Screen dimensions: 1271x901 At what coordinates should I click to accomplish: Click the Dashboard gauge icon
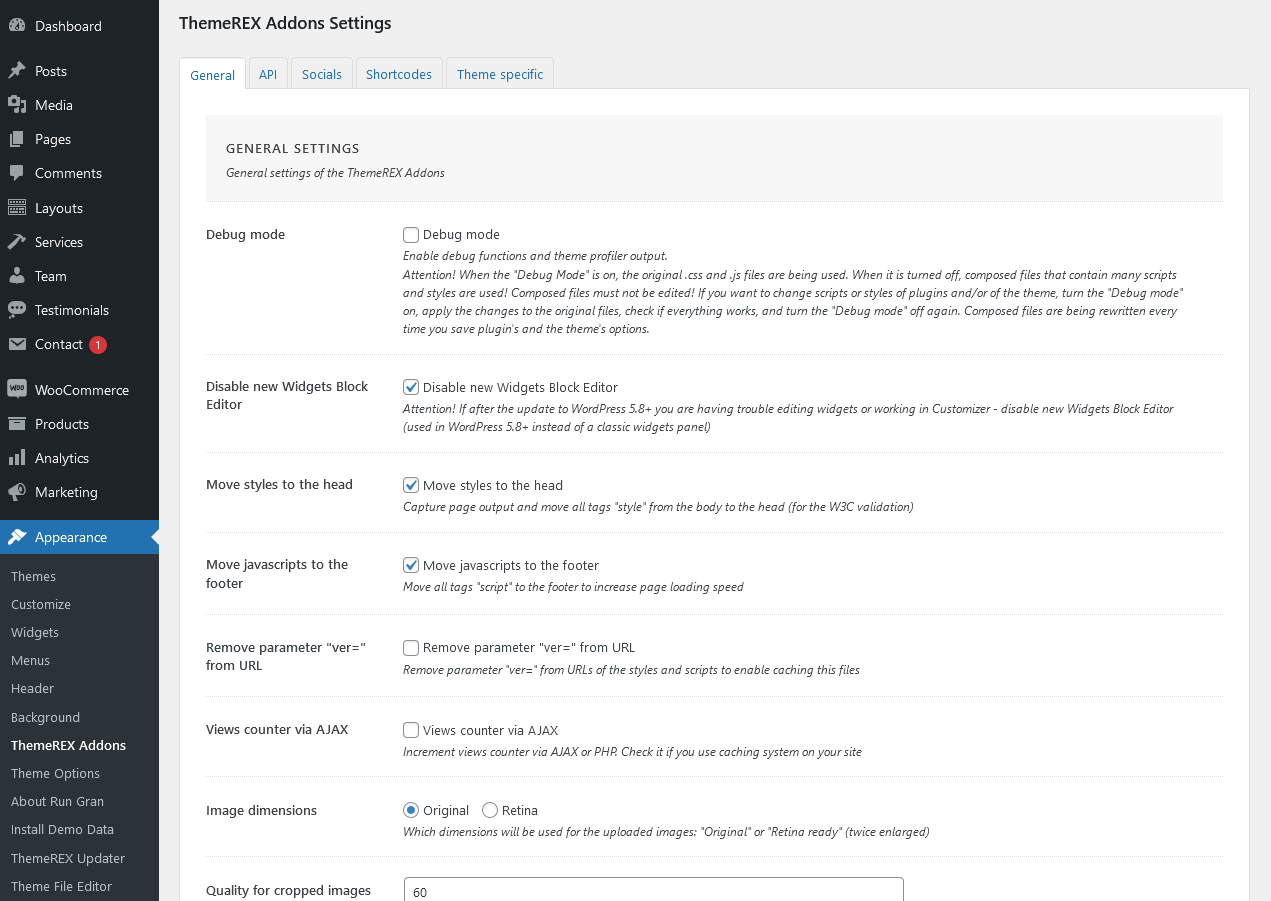[x=17, y=26]
